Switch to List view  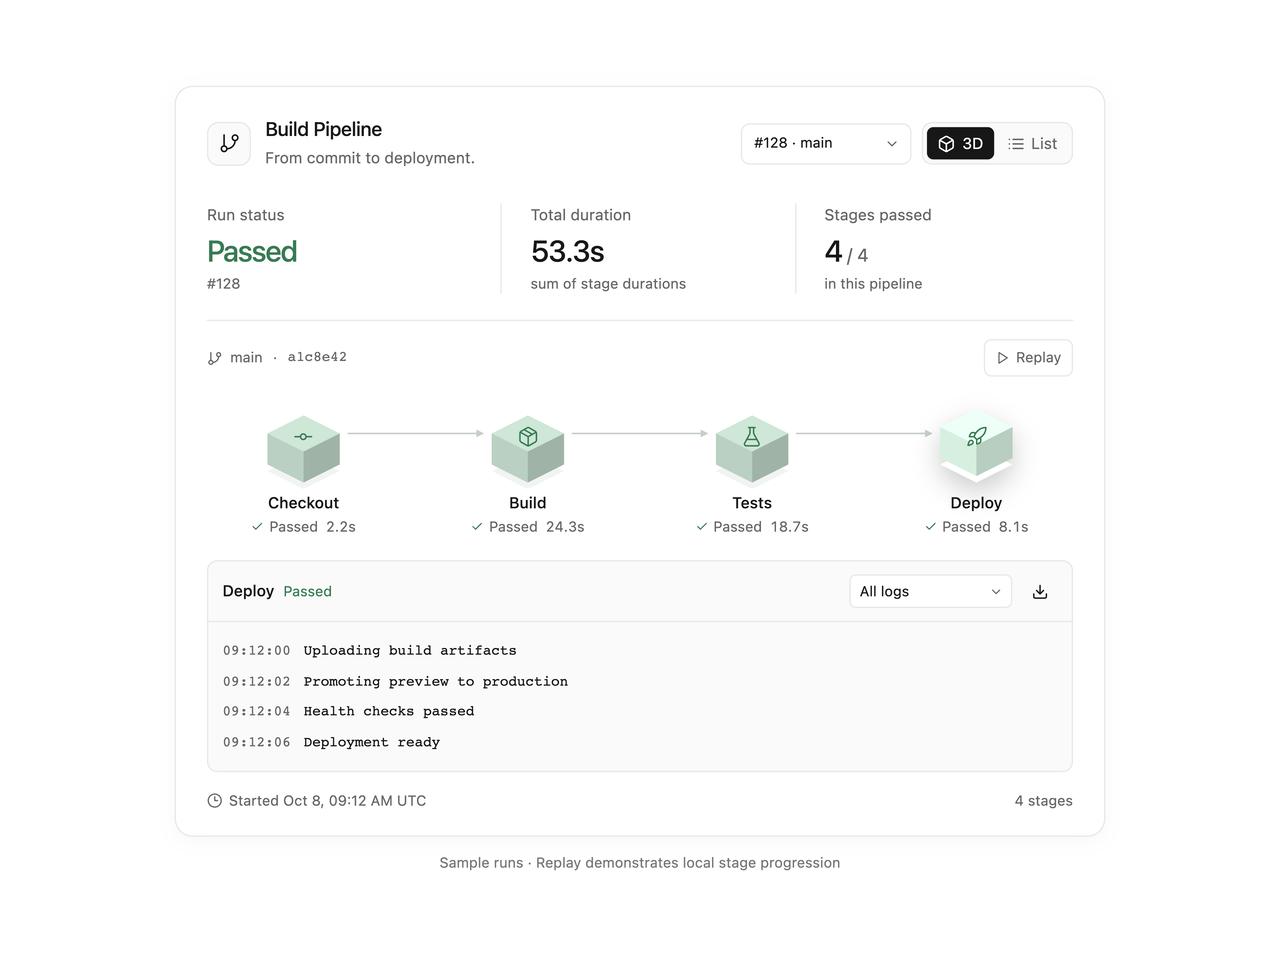click(1032, 144)
